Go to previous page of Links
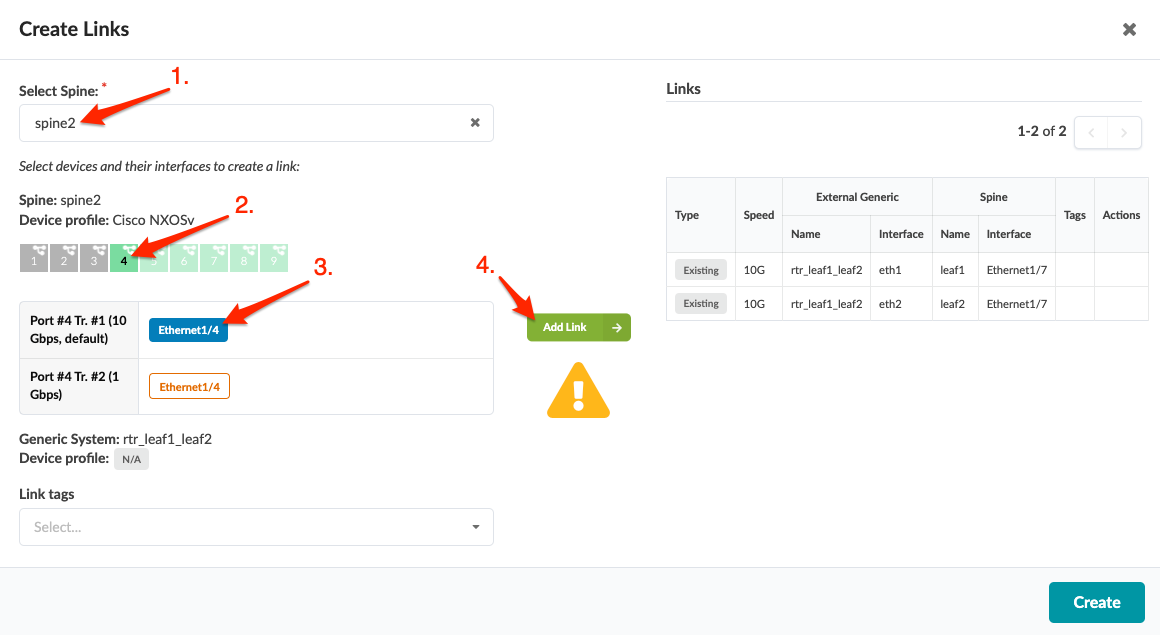 [x=1091, y=132]
